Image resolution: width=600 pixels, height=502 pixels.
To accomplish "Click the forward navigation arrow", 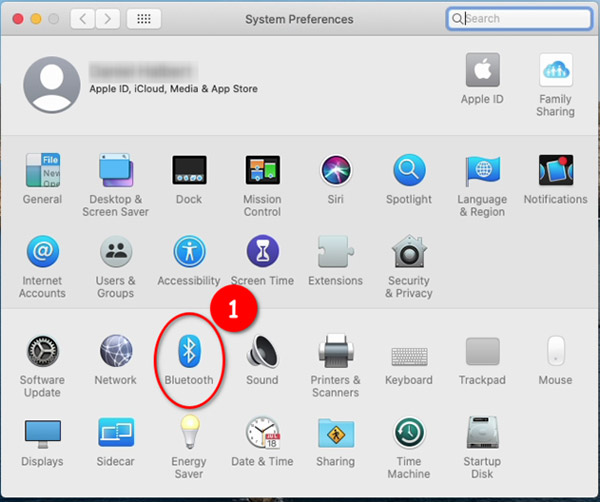I will [x=107, y=19].
